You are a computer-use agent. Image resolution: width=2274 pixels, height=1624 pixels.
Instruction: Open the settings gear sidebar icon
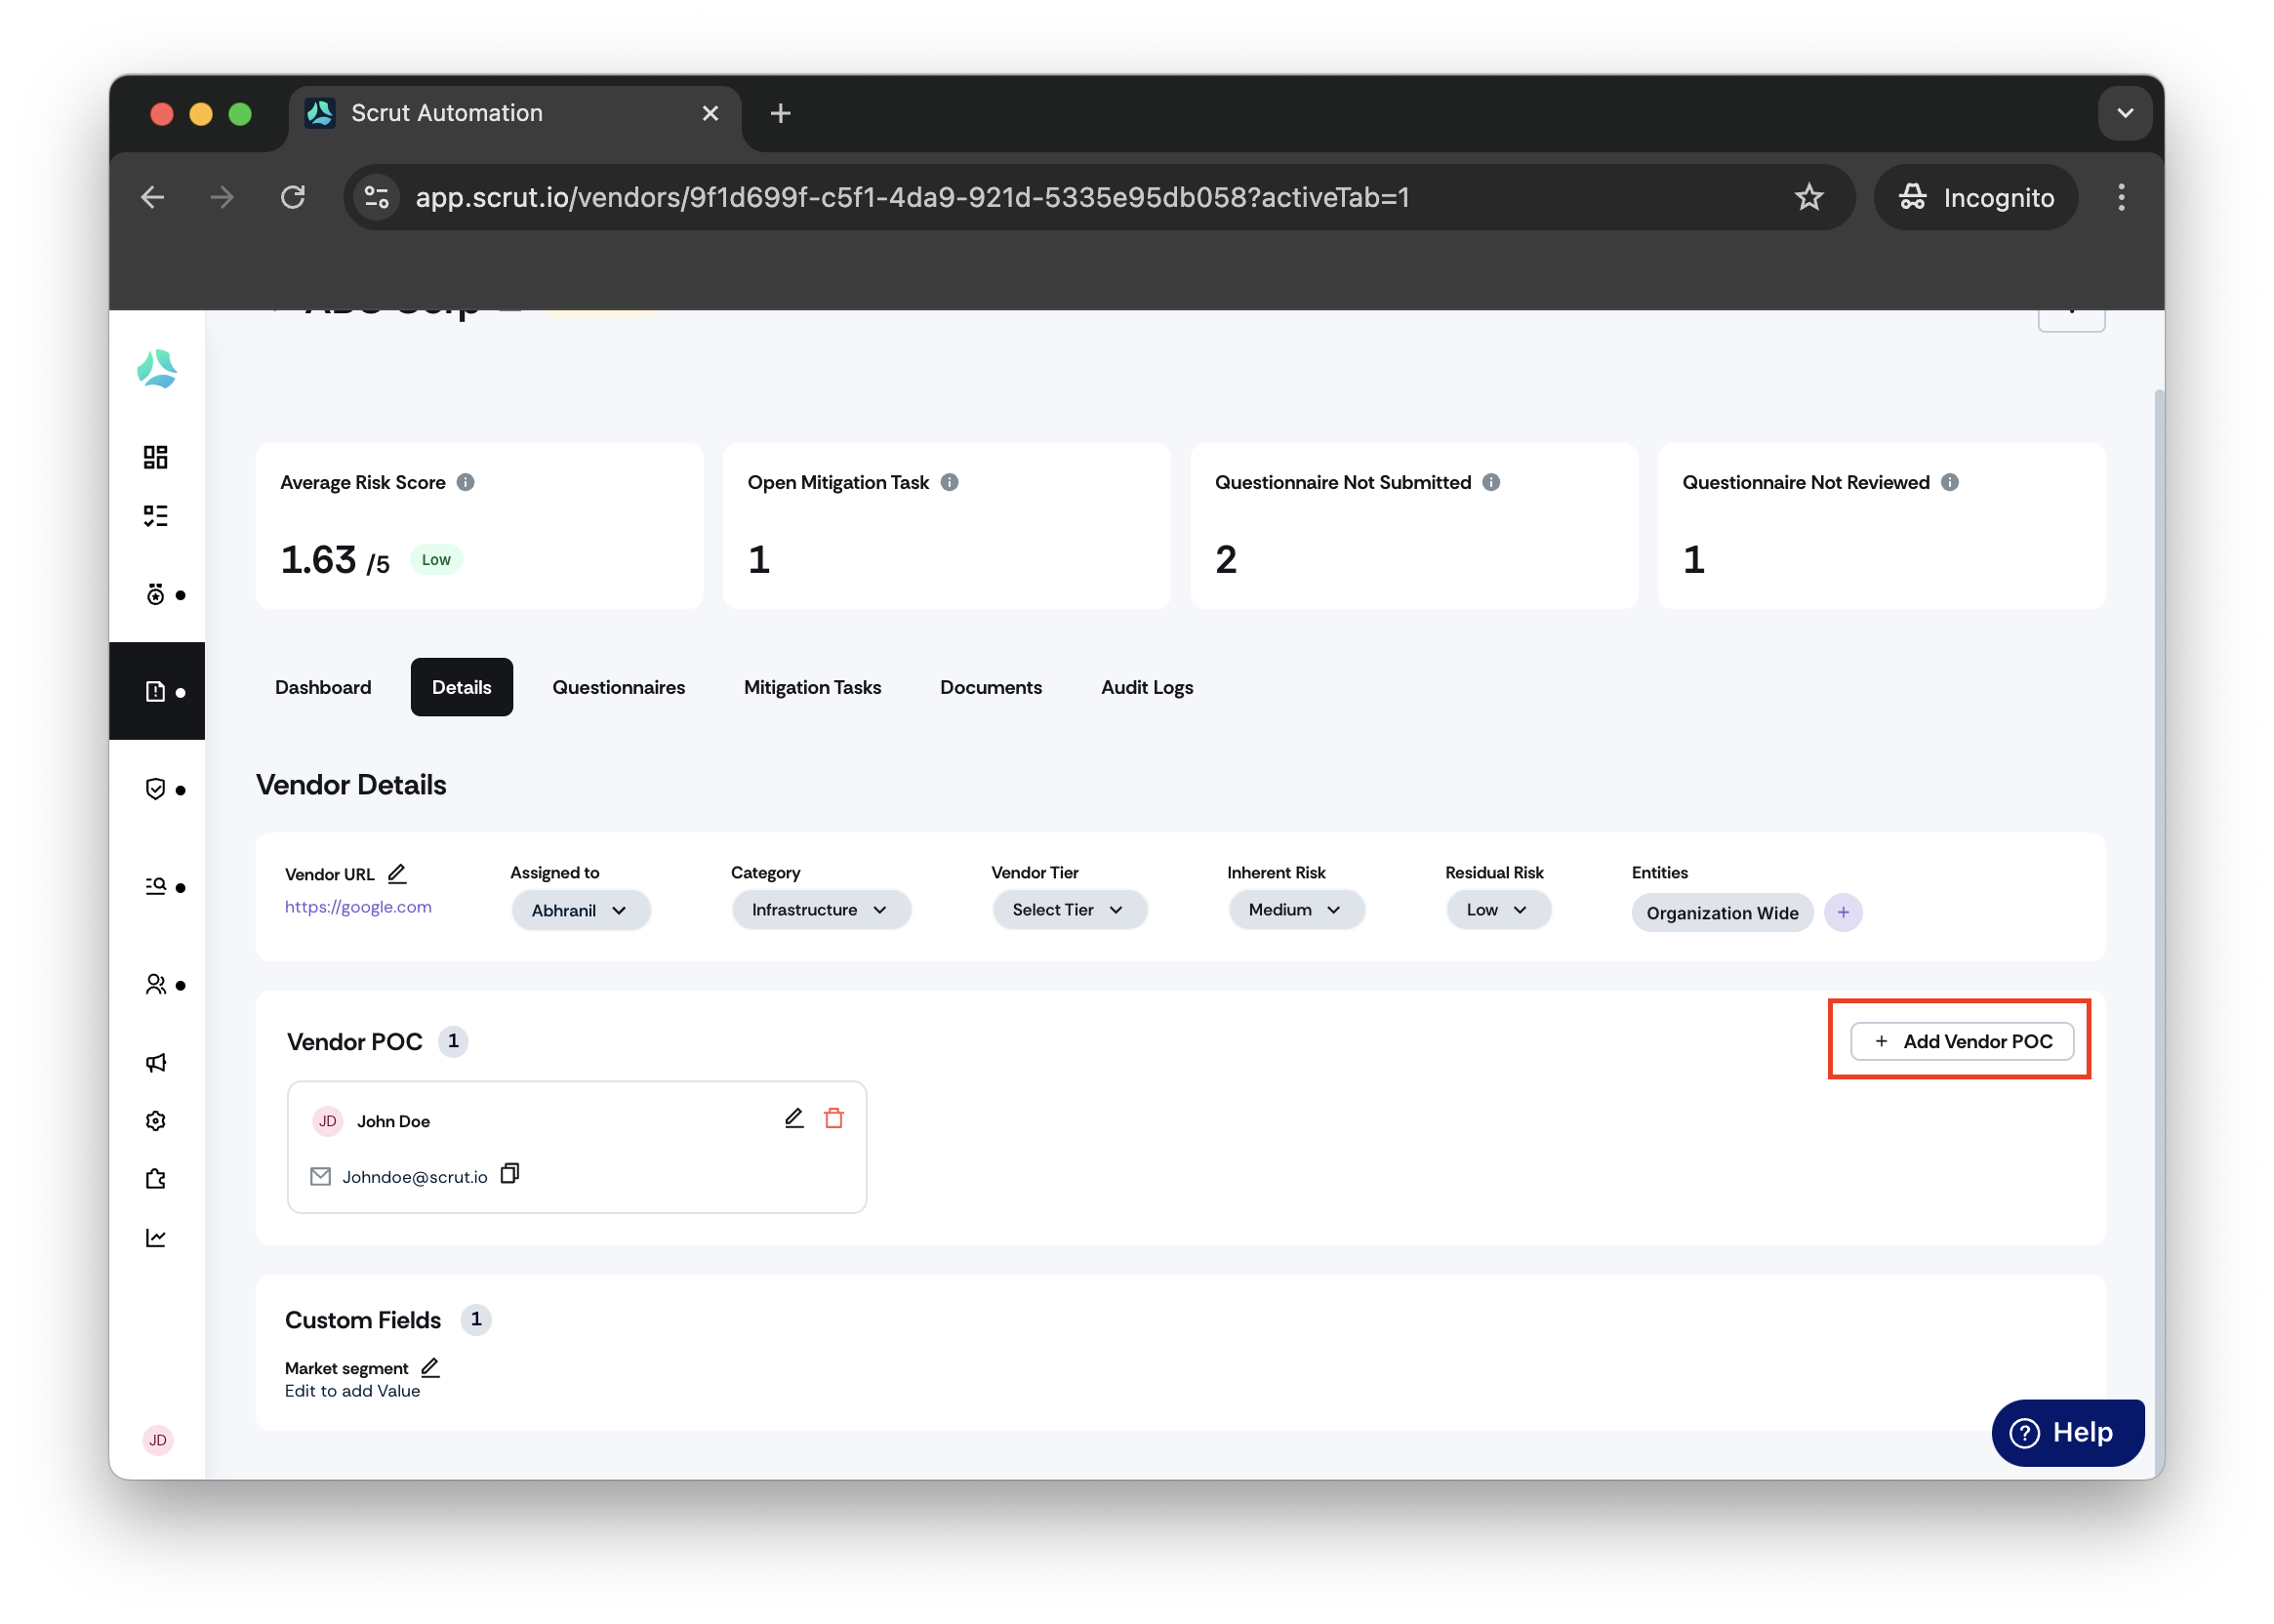pyautogui.click(x=155, y=1121)
